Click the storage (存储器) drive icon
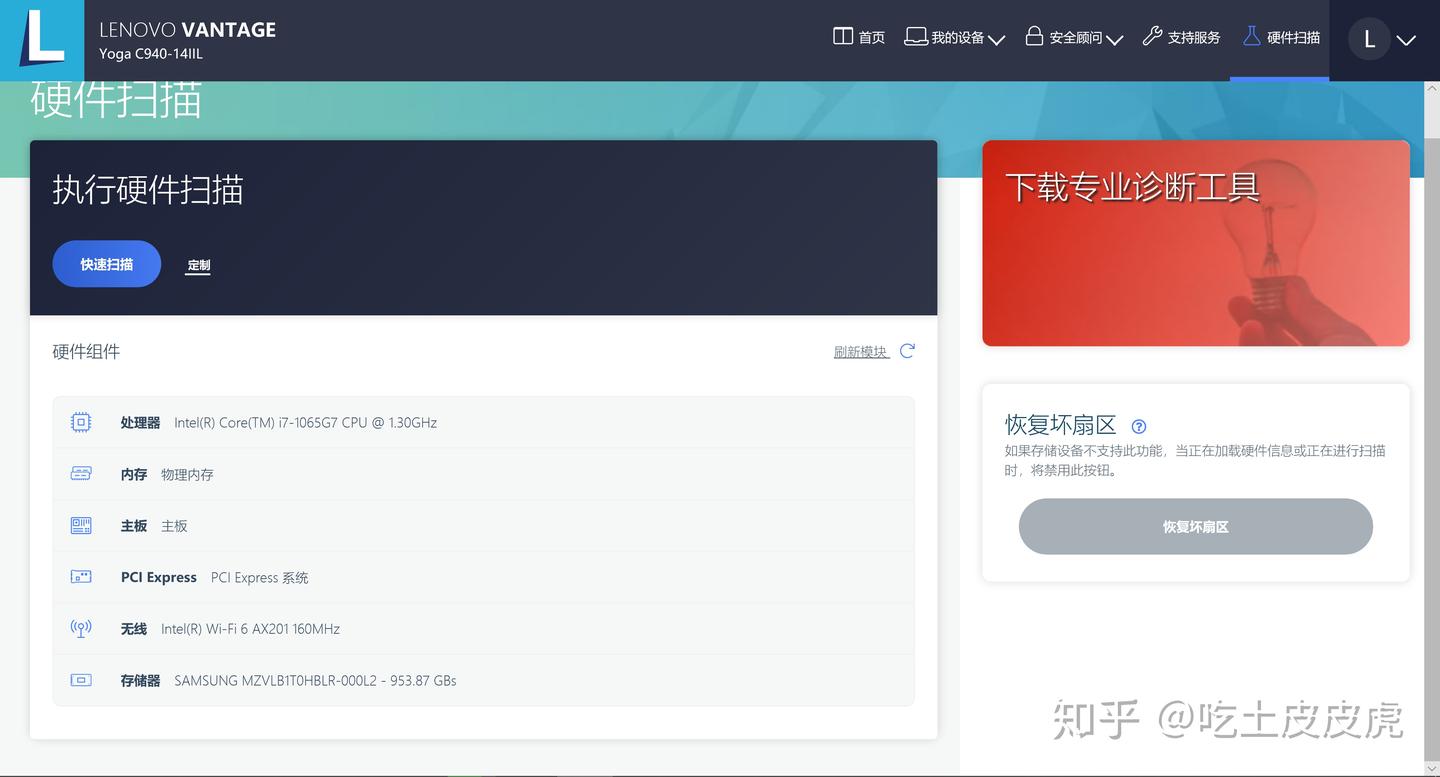1440x777 pixels. 80,680
